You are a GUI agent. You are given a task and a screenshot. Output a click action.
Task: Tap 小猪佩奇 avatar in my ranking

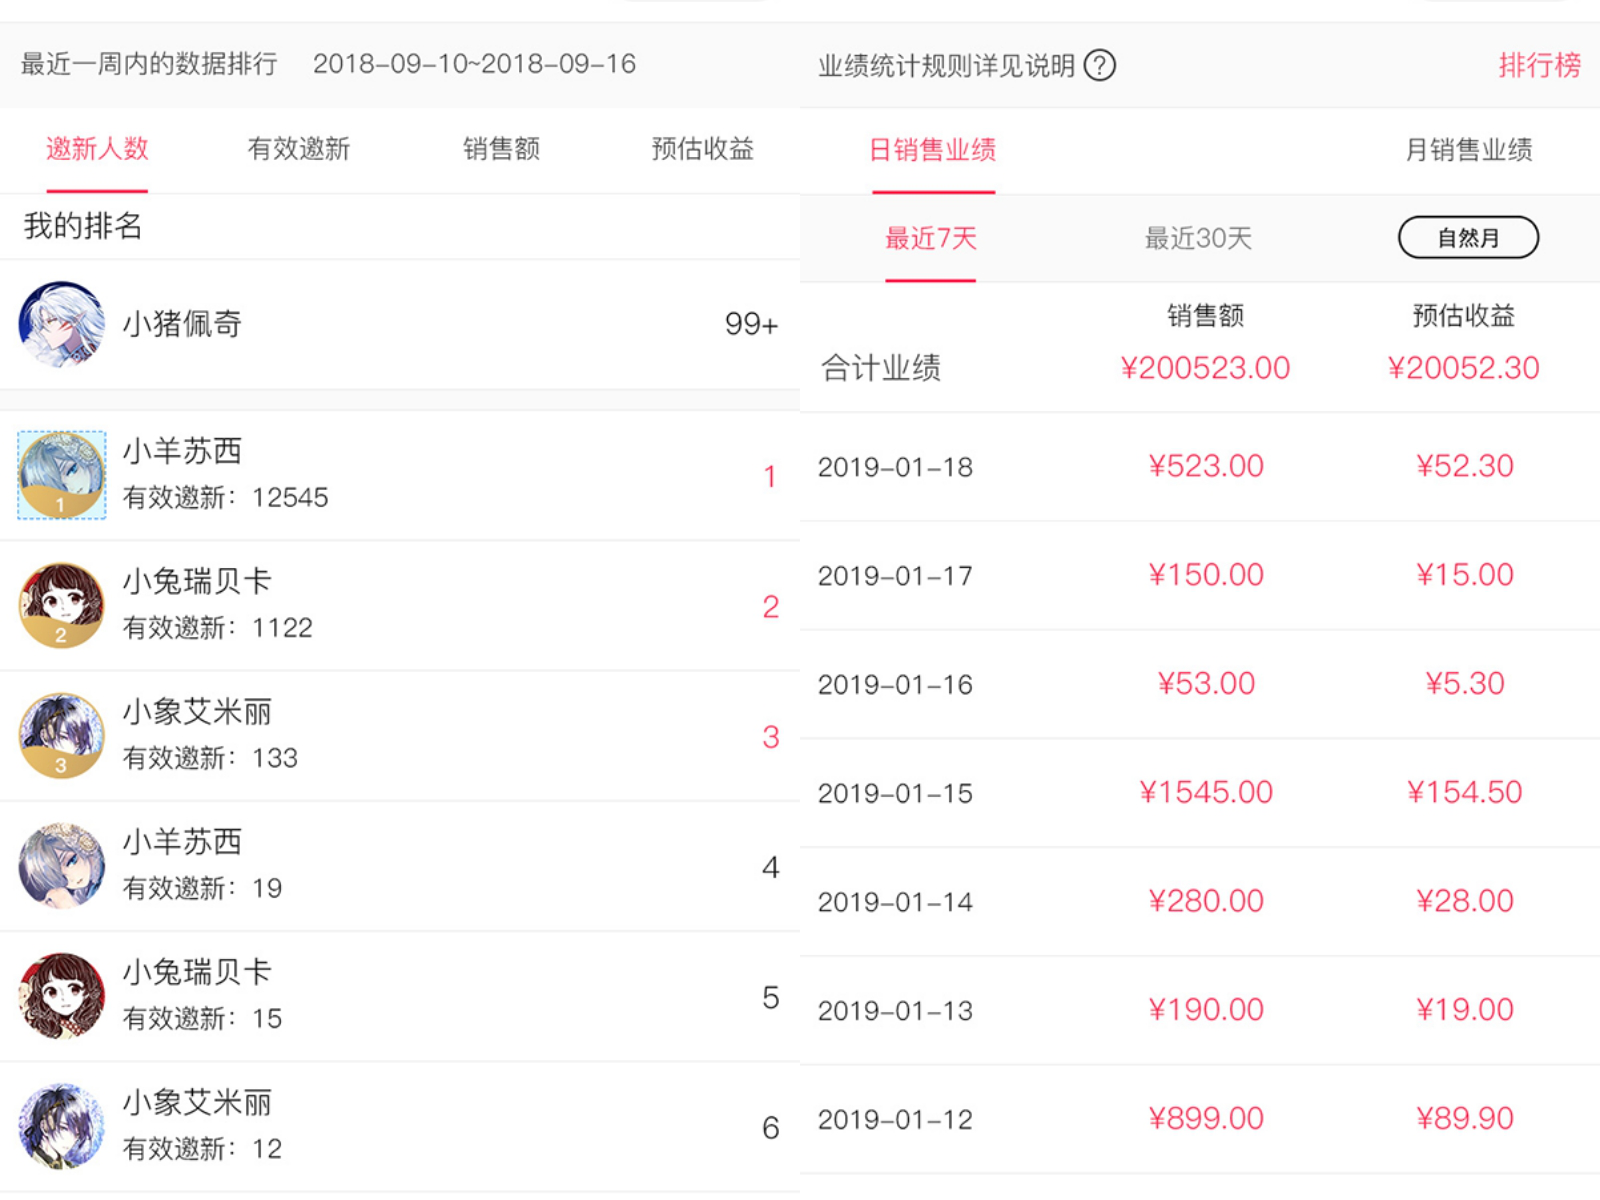(x=62, y=324)
